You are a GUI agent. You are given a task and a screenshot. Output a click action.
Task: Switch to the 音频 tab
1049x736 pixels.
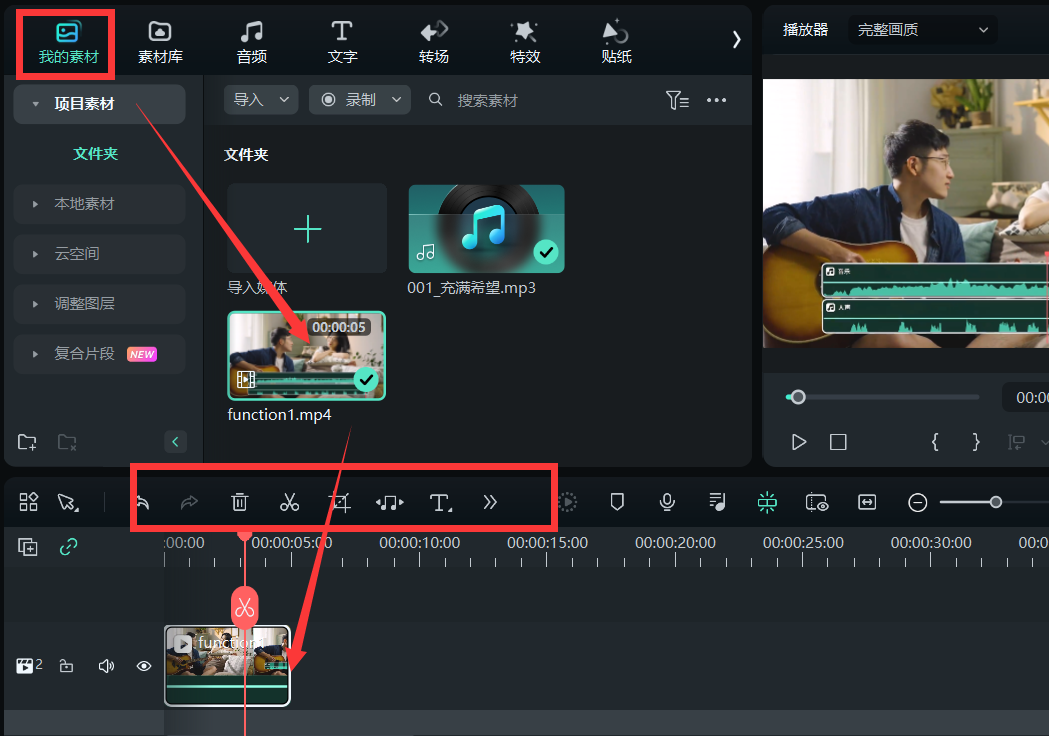252,42
